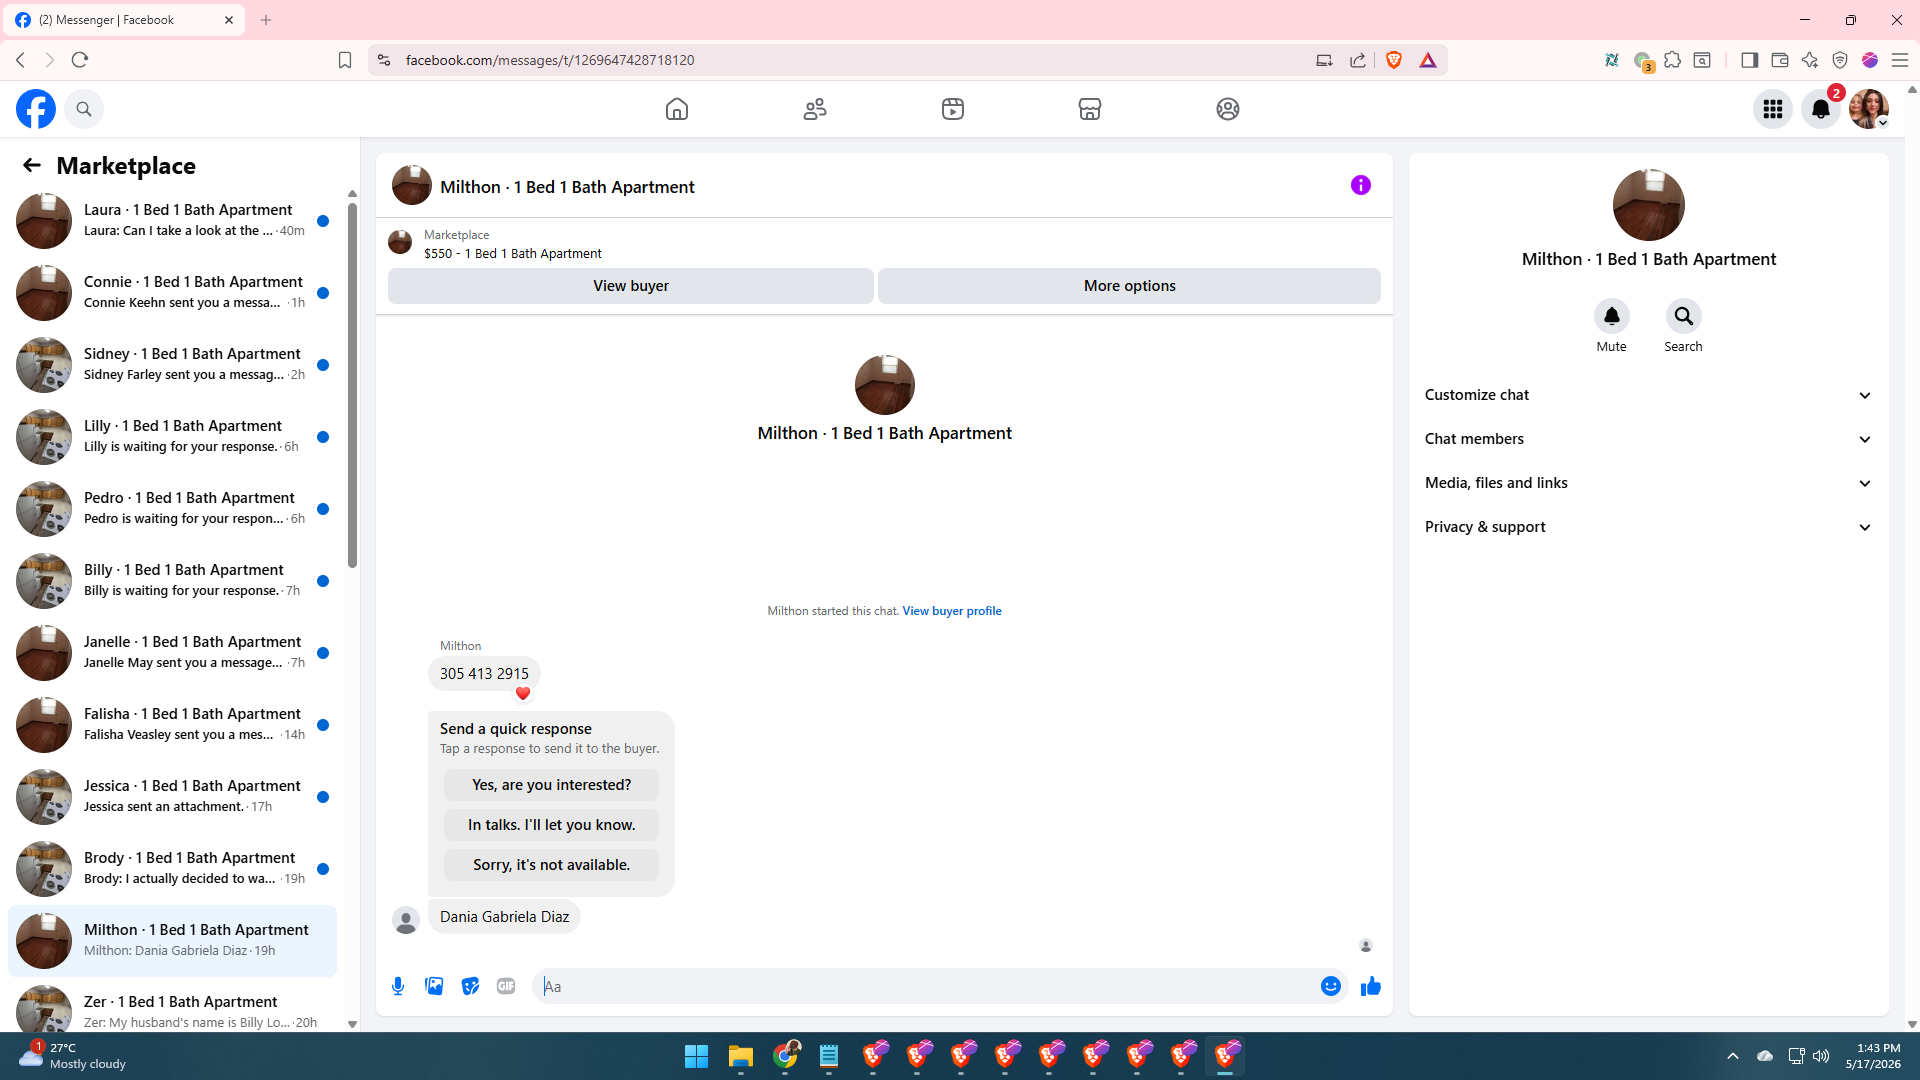Open the Marketplace storefront icon

[1090, 109]
